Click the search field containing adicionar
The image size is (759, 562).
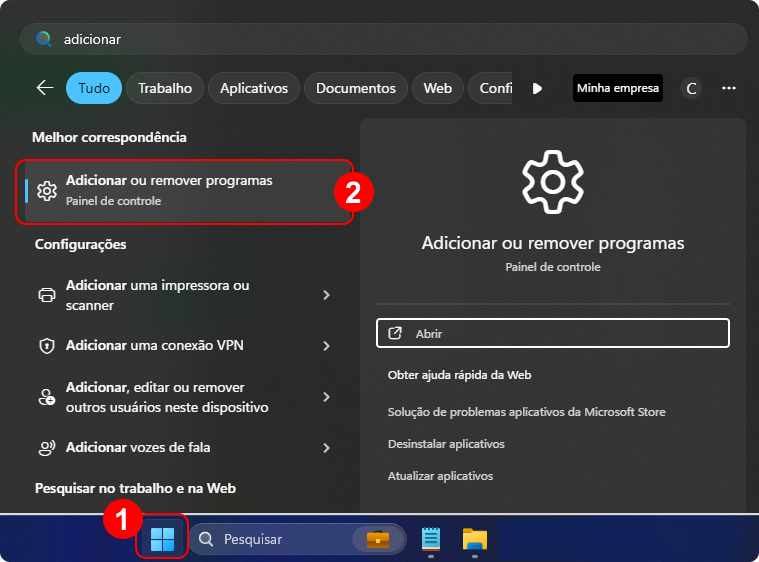pyautogui.click(x=384, y=39)
